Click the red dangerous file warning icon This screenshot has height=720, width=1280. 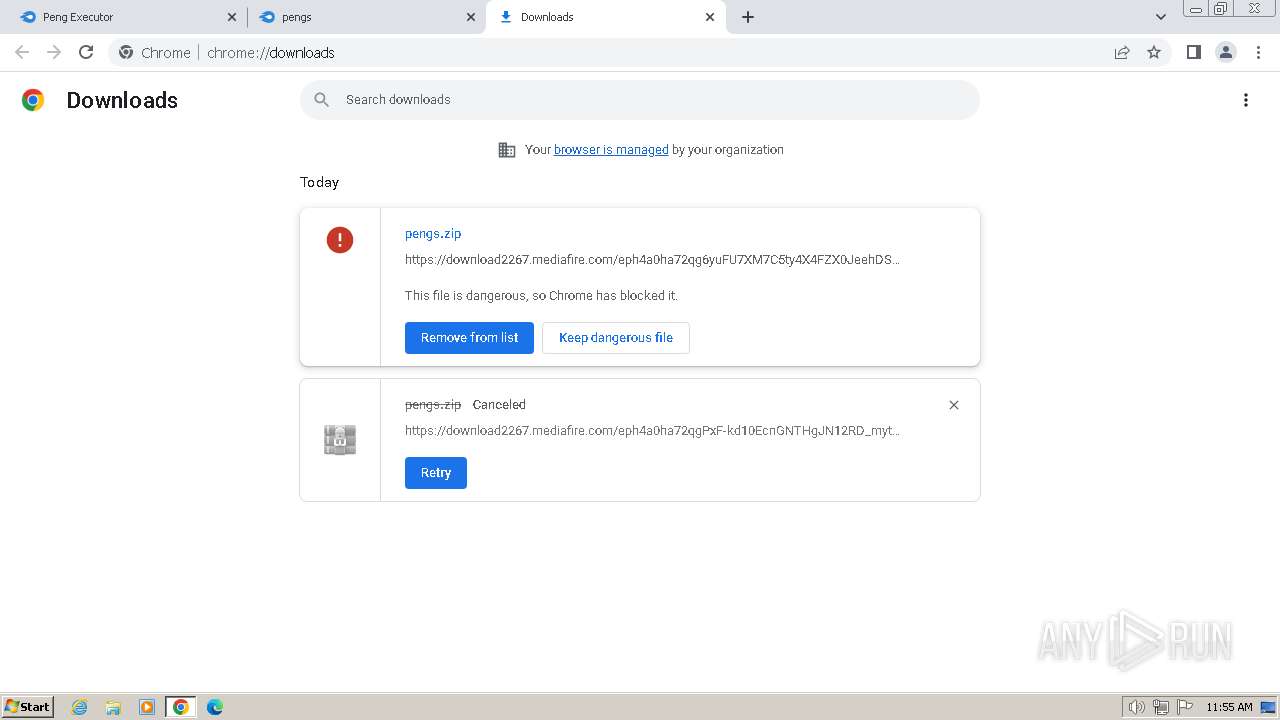click(340, 240)
